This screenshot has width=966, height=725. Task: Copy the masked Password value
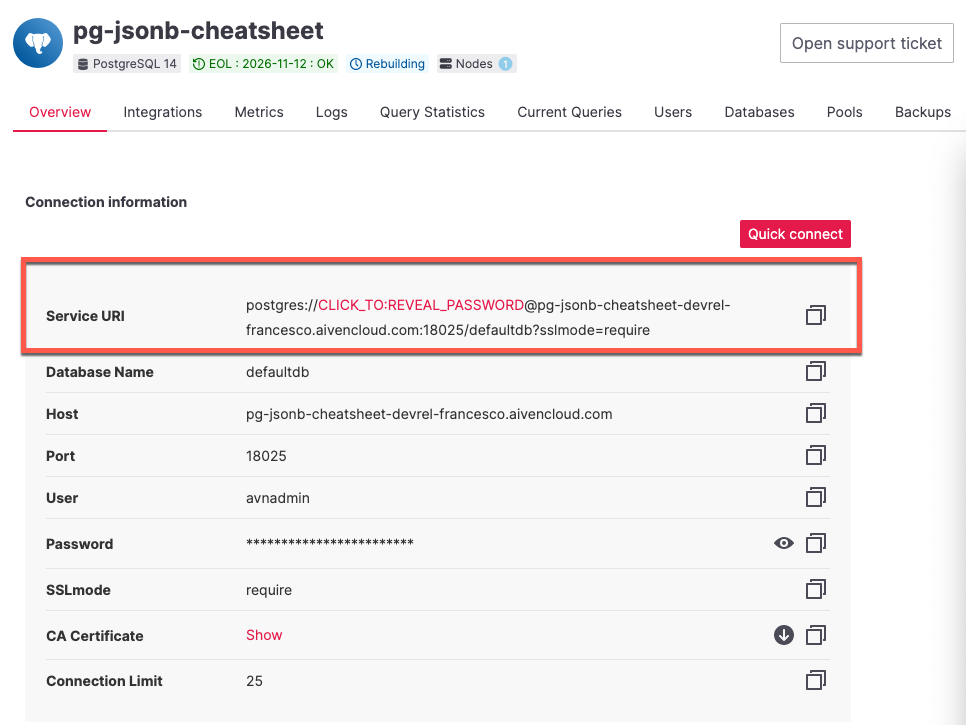point(816,543)
